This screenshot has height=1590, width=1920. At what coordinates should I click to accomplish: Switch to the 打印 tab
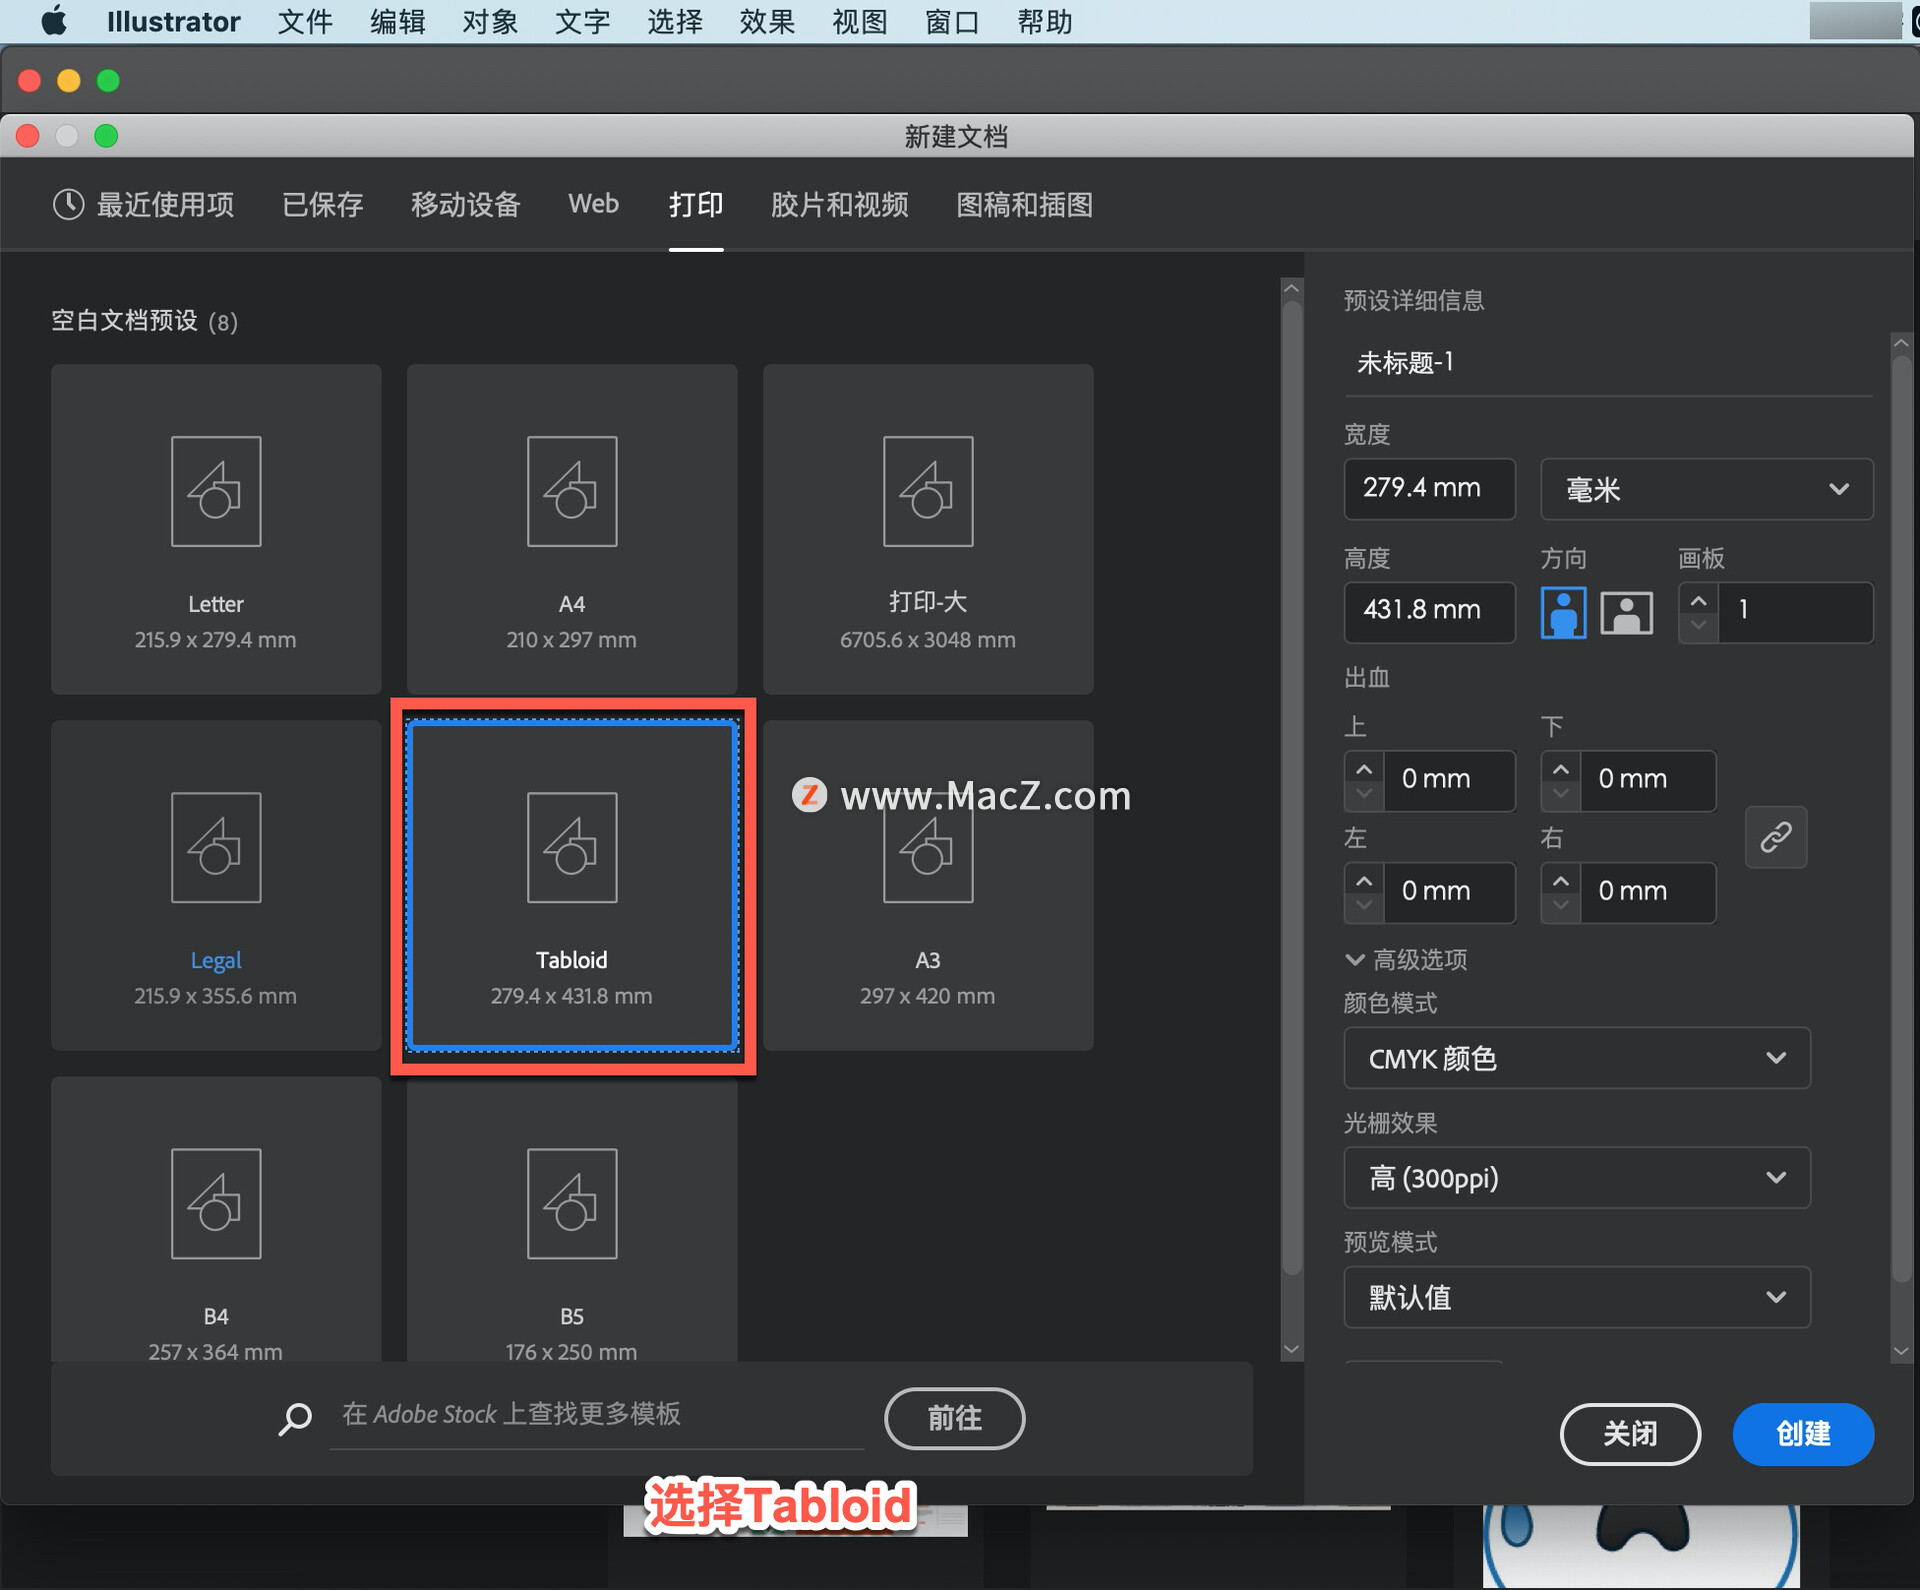pyautogui.click(x=696, y=205)
